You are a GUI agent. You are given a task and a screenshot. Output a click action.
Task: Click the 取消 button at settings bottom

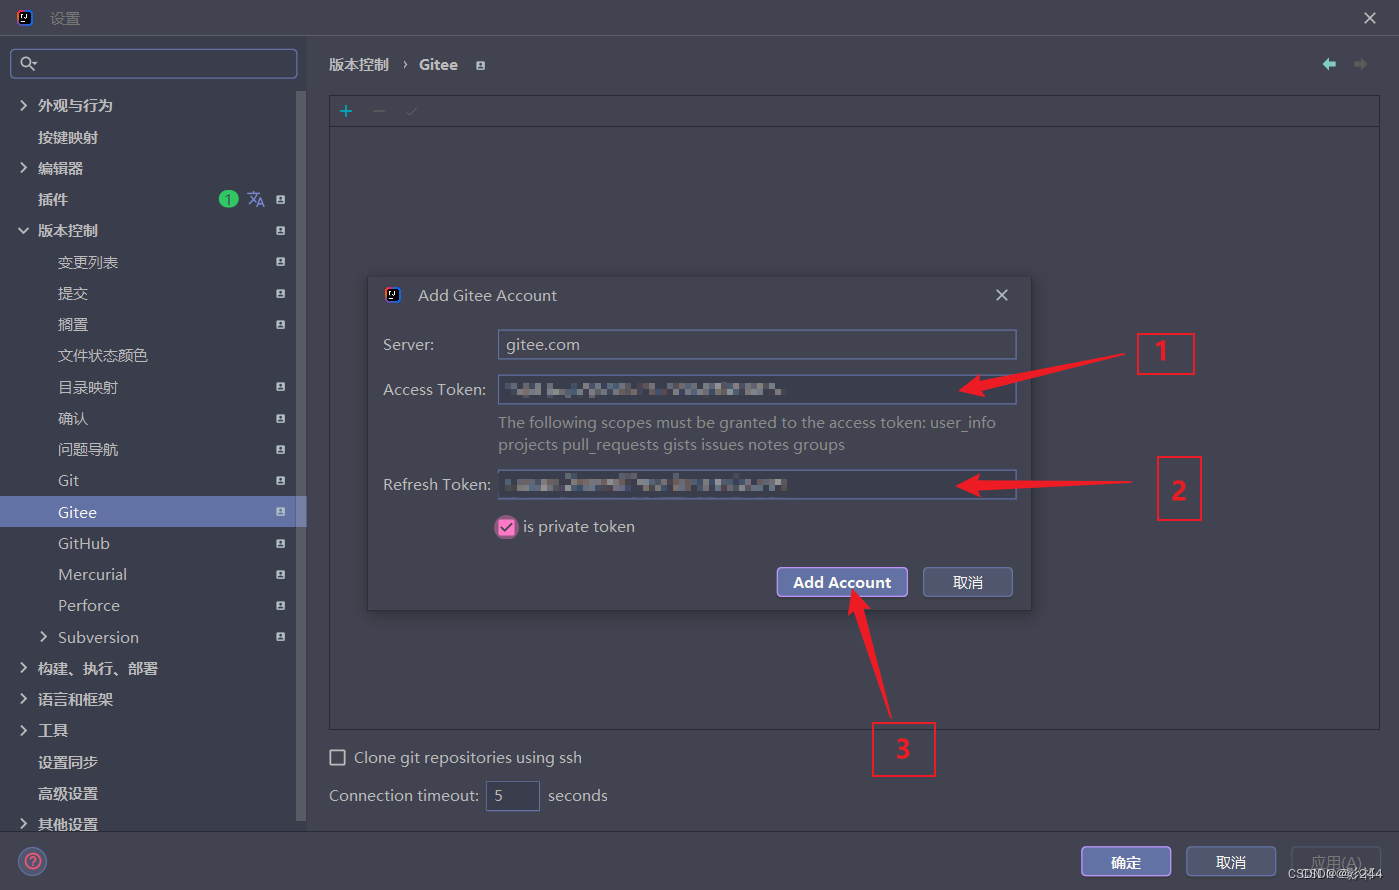pos(1231,862)
